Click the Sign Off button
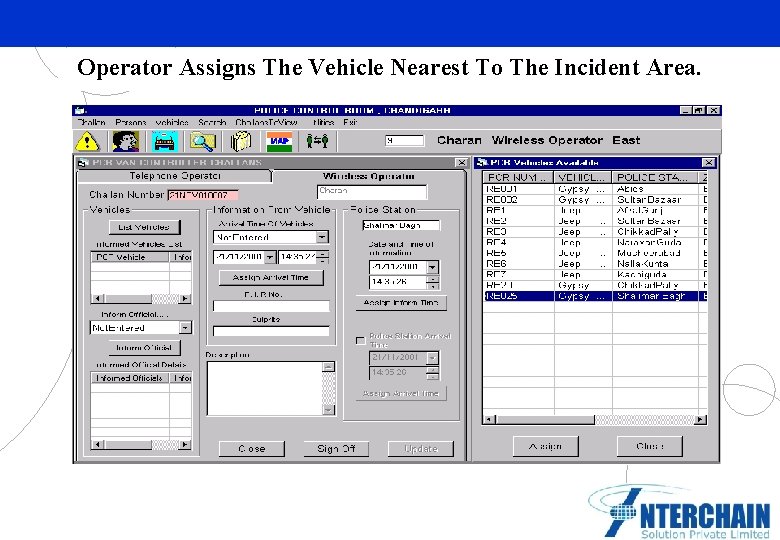 [336, 449]
